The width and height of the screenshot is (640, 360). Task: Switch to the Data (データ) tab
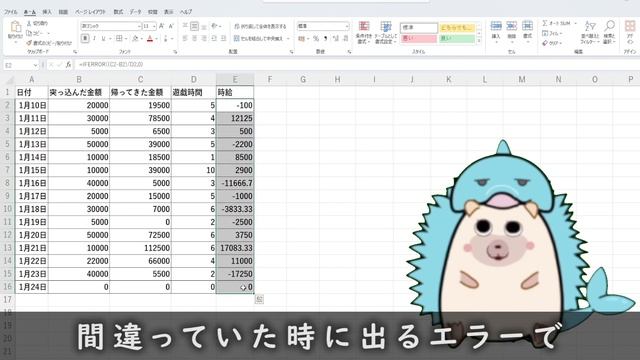(x=136, y=12)
